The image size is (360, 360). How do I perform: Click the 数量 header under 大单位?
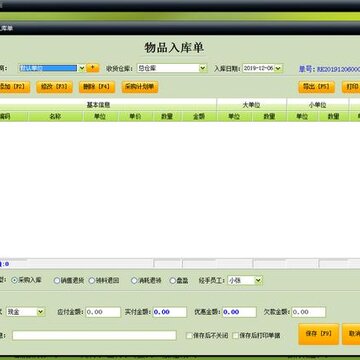point(269,116)
